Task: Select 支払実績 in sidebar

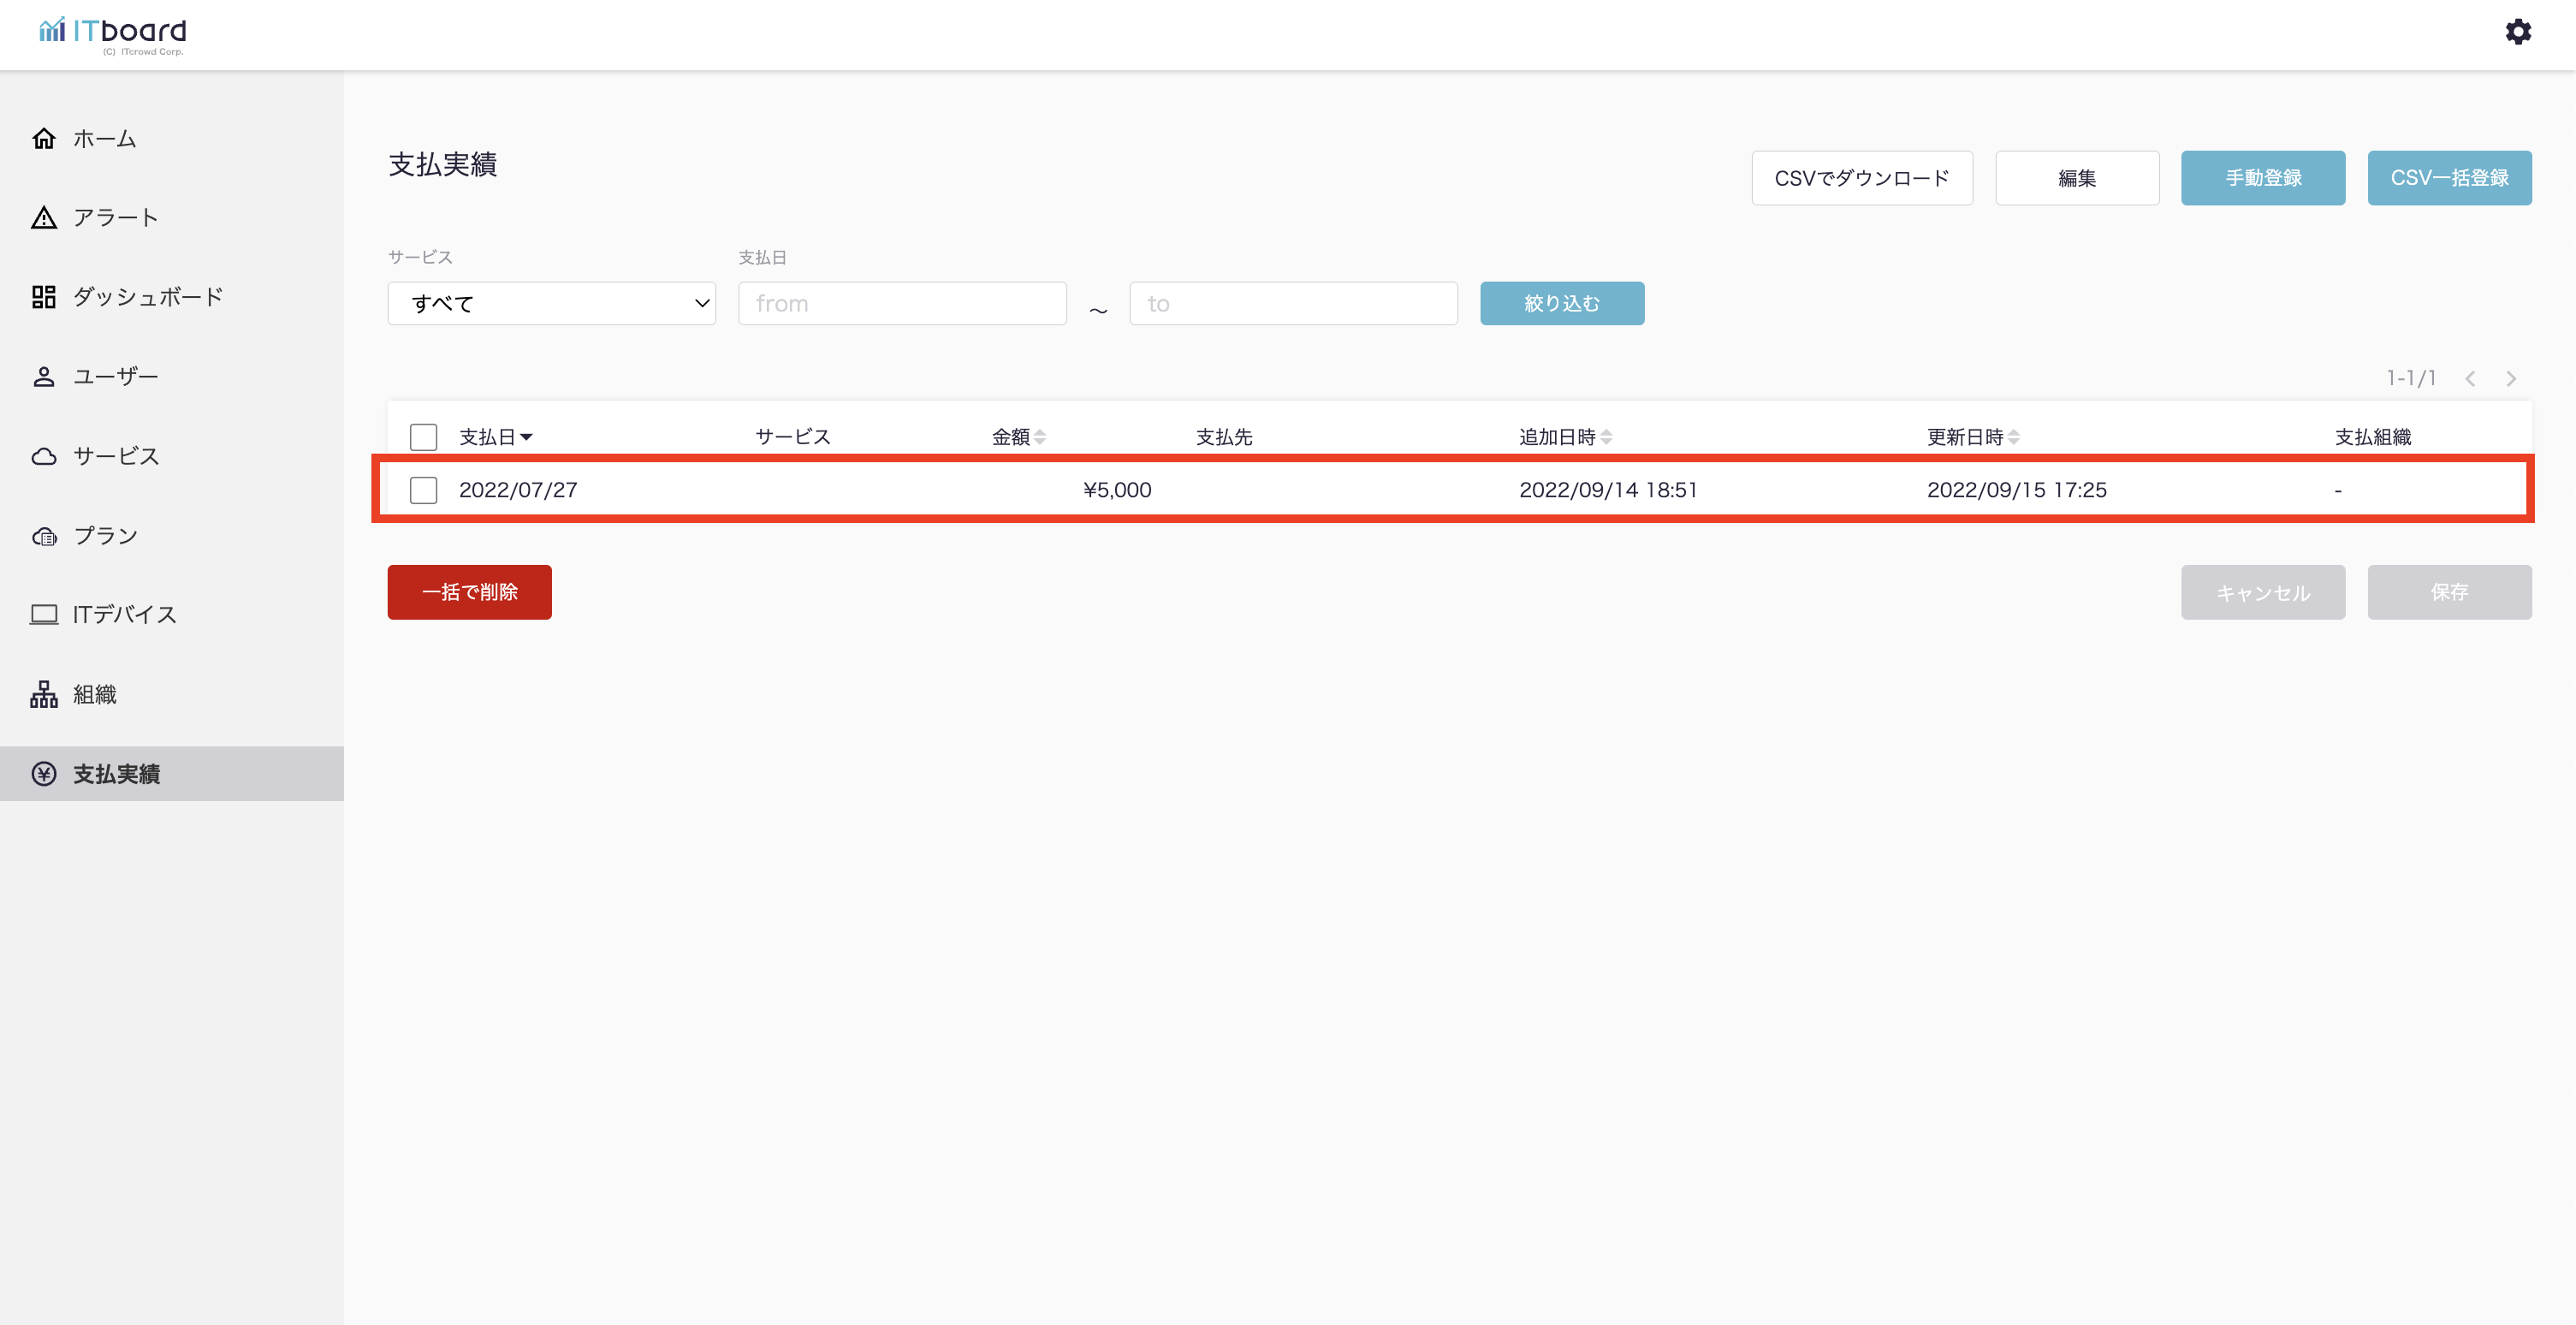Action: coord(116,773)
